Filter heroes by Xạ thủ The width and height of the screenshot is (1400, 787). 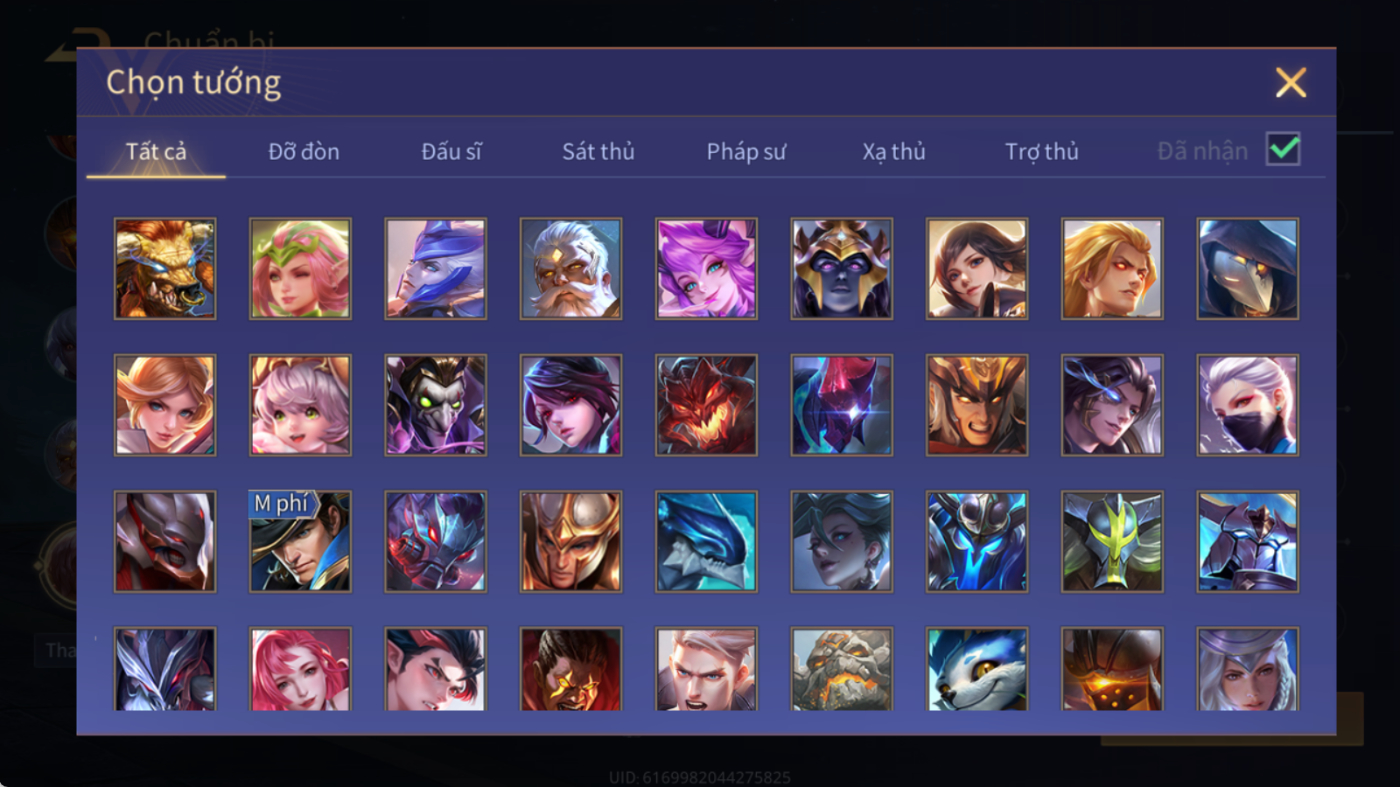click(894, 151)
